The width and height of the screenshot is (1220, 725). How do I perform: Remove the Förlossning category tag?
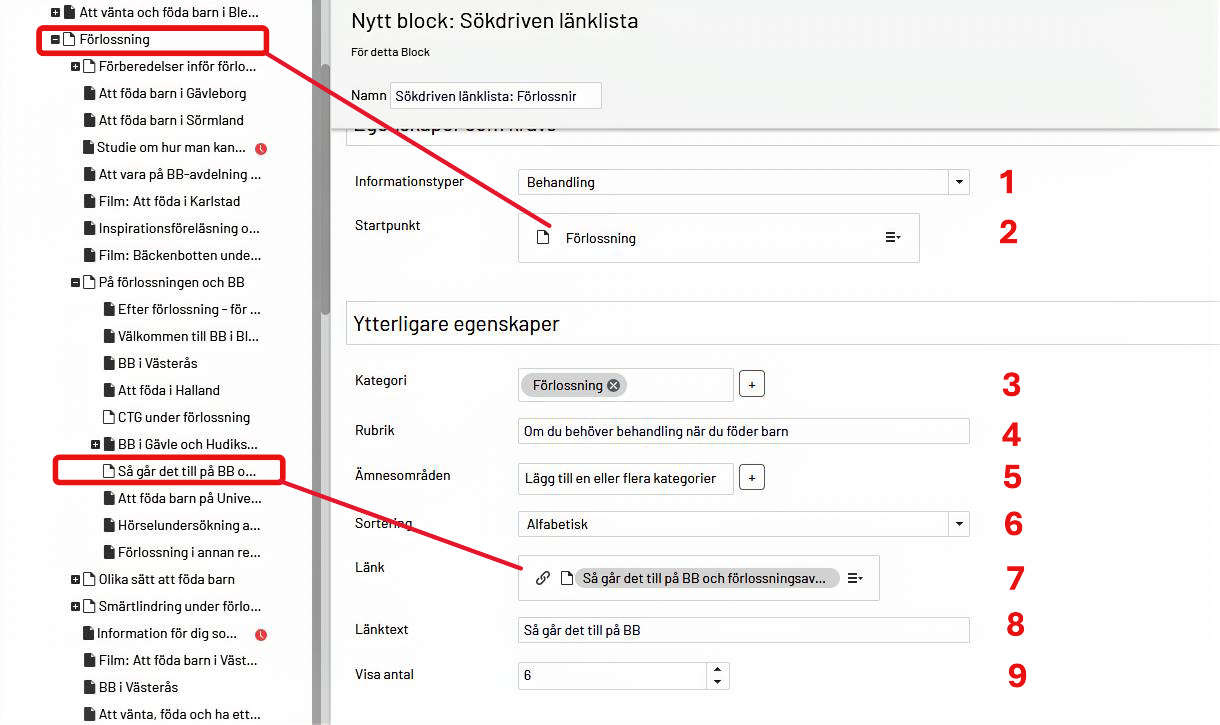click(614, 384)
